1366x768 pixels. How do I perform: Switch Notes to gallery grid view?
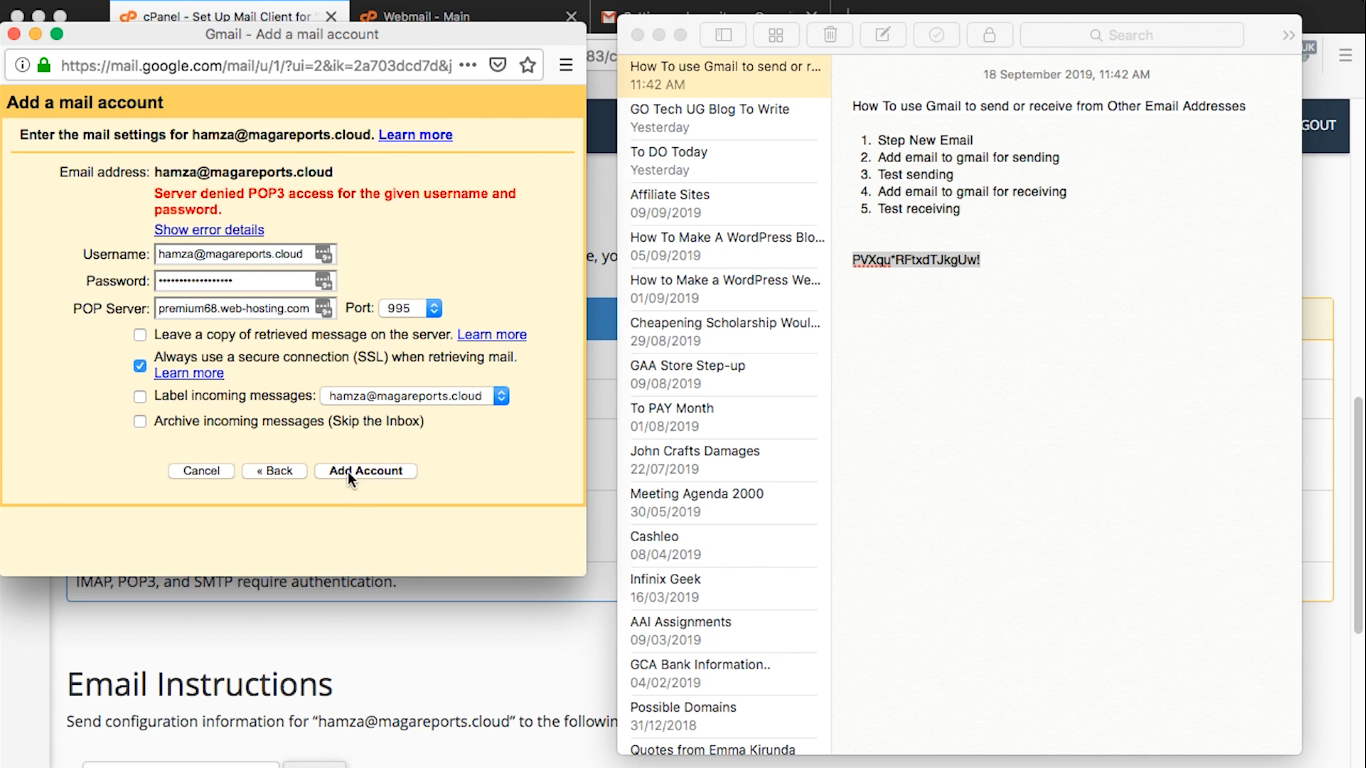[x=776, y=35]
